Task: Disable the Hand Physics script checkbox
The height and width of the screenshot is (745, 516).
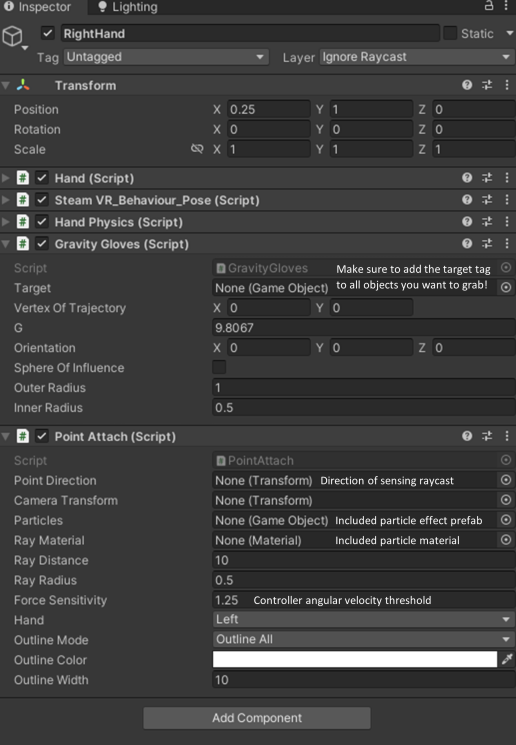Action: point(42,222)
